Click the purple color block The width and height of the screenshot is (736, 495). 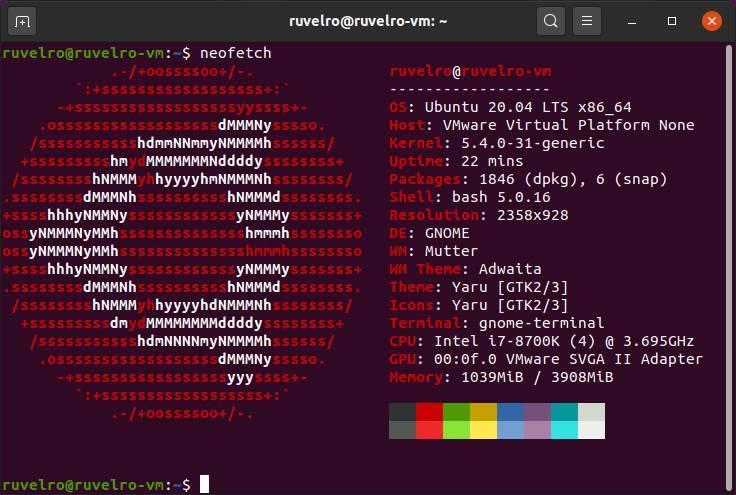click(x=537, y=412)
